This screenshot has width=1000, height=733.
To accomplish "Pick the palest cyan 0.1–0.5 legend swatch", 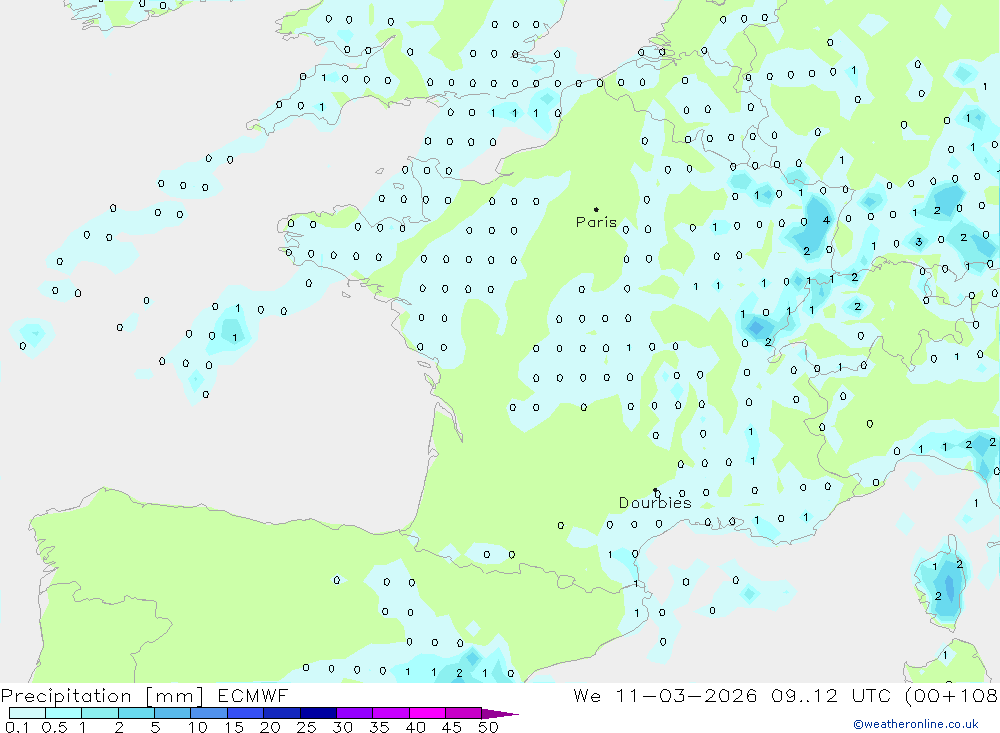I will click(x=27, y=713).
